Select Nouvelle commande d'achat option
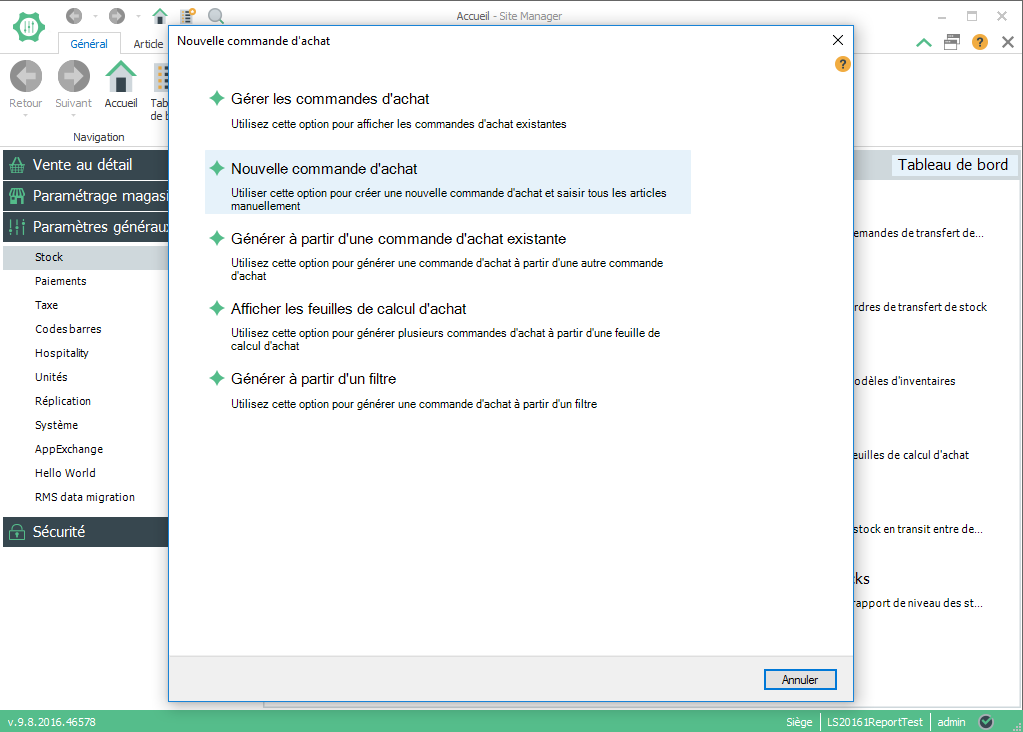The height and width of the screenshot is (732, 1023). click(324, 169)
